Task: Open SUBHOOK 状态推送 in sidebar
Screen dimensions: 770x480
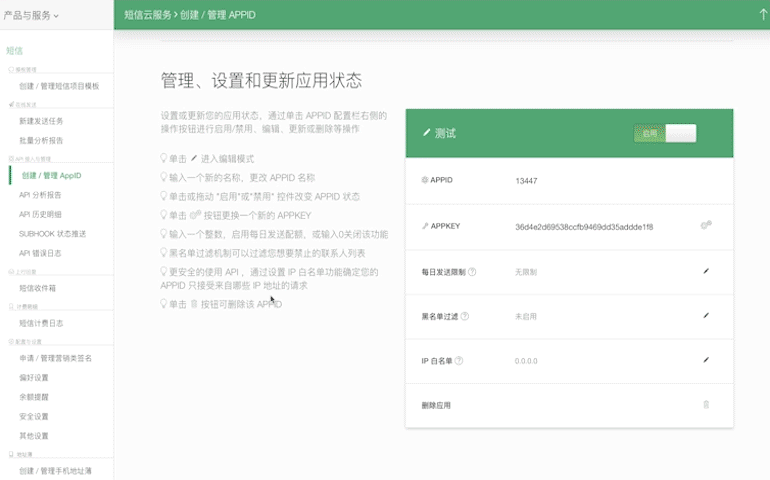Action: pyautogui.click(x=52, y=234)
